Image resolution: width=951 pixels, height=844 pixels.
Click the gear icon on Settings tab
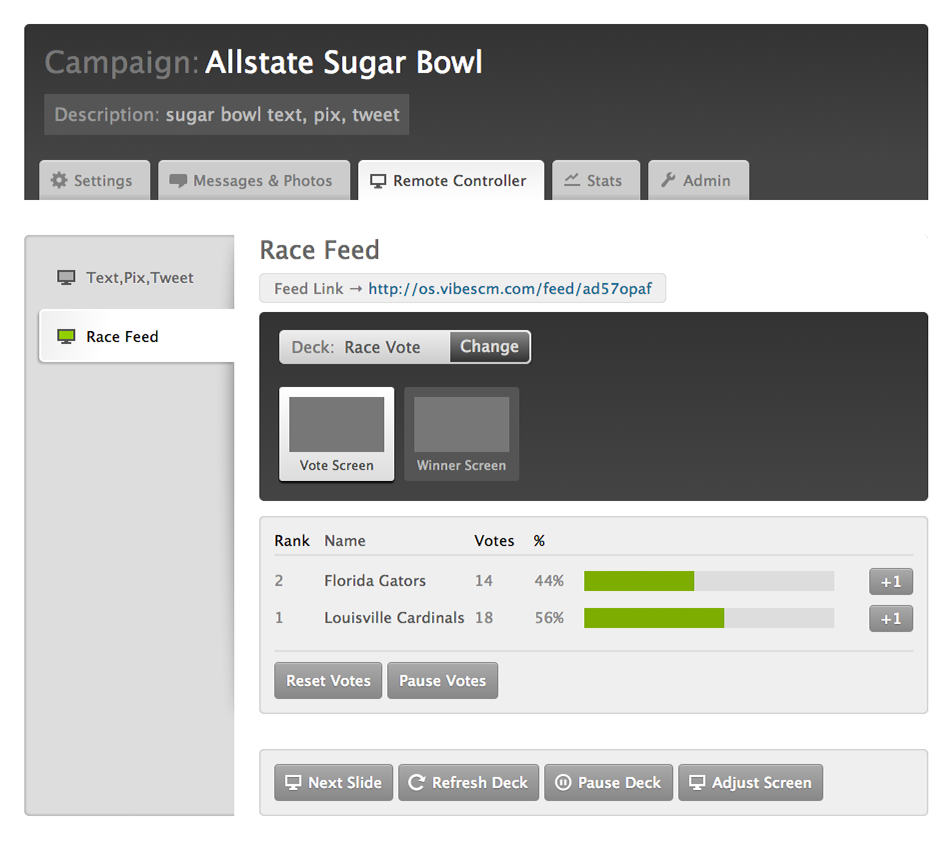[x=59, y=181]
